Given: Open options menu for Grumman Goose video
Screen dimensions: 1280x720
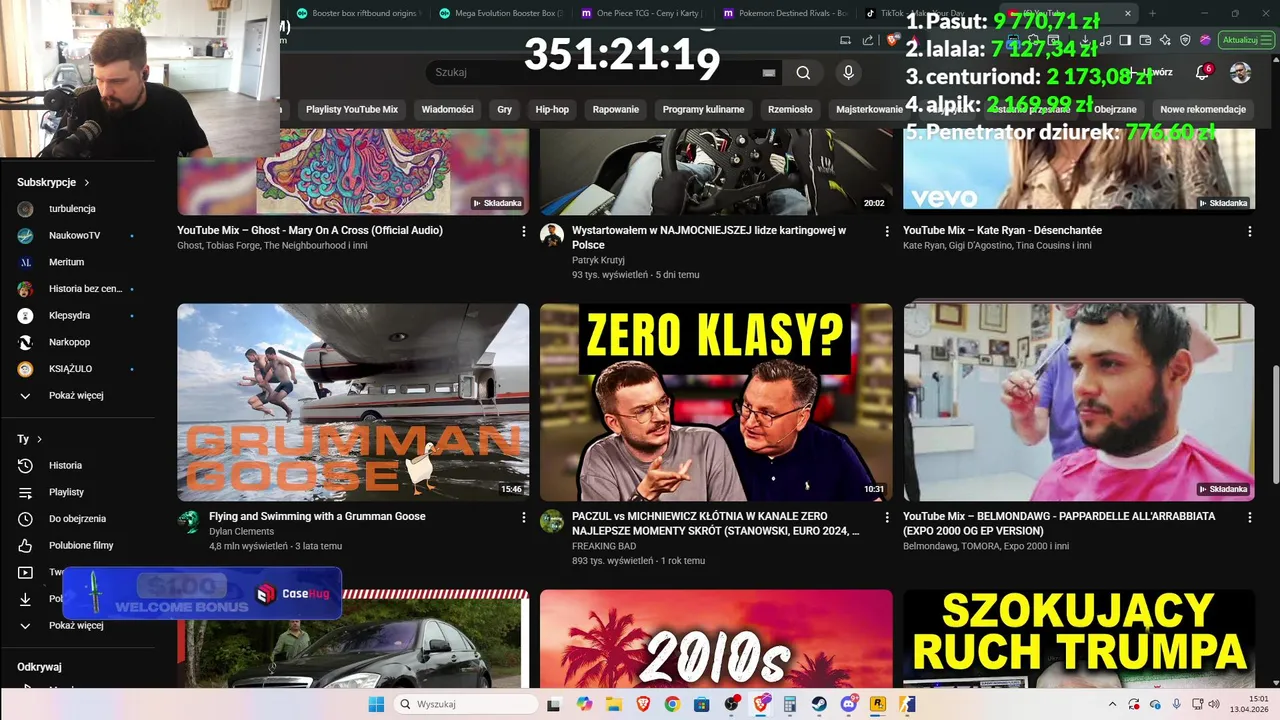Looking at the screenshot, I should coord(523,517).
